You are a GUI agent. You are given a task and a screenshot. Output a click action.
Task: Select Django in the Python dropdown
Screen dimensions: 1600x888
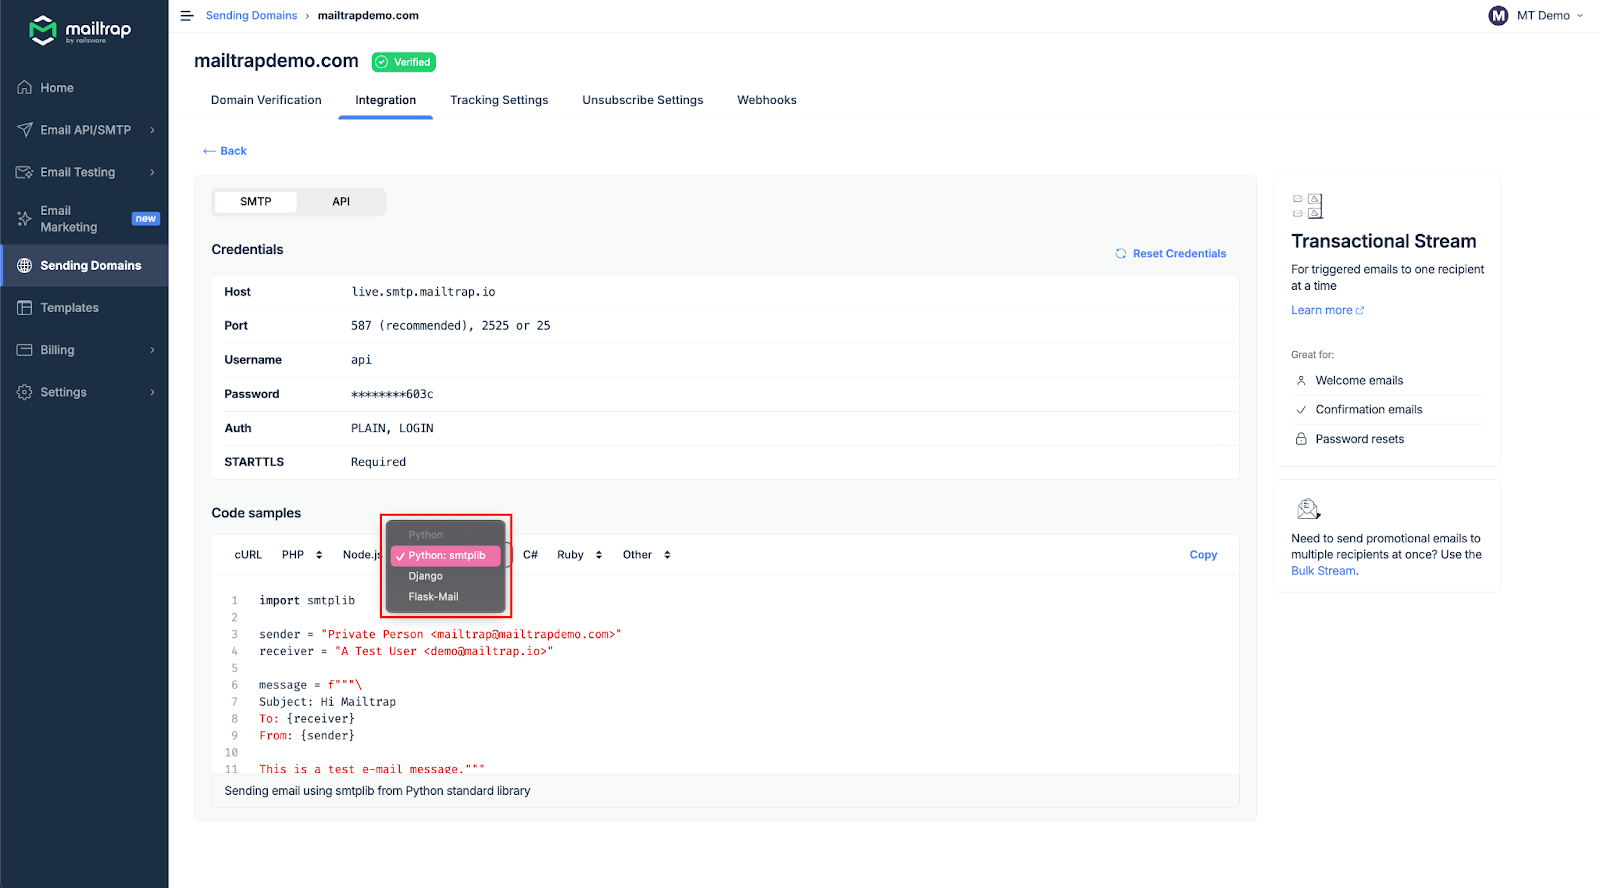[x=426, y=576]
